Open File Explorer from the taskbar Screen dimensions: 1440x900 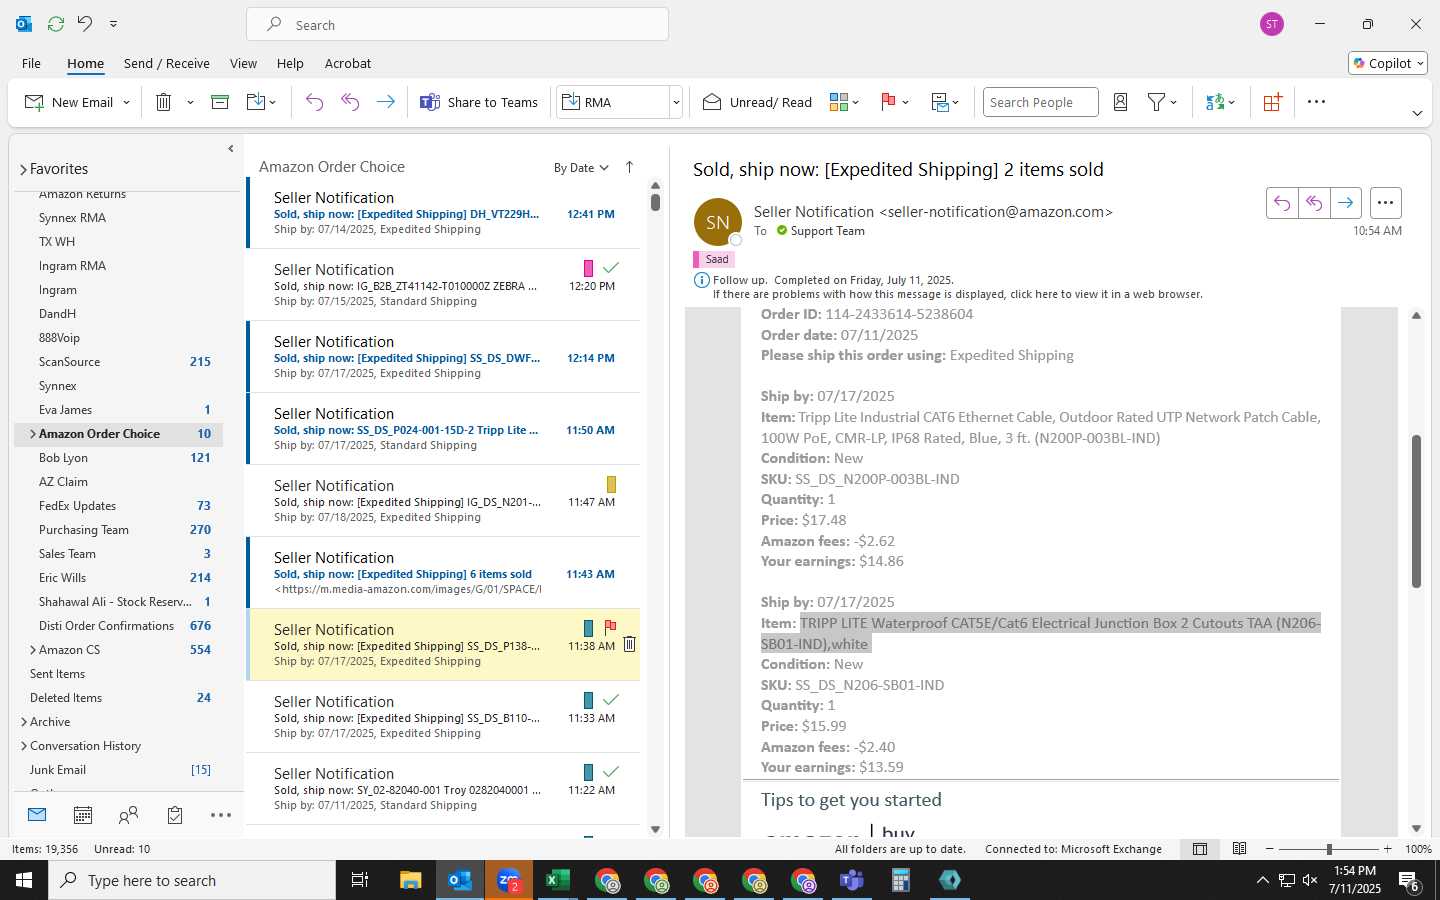pyautogui.click(x=410, y=880)
